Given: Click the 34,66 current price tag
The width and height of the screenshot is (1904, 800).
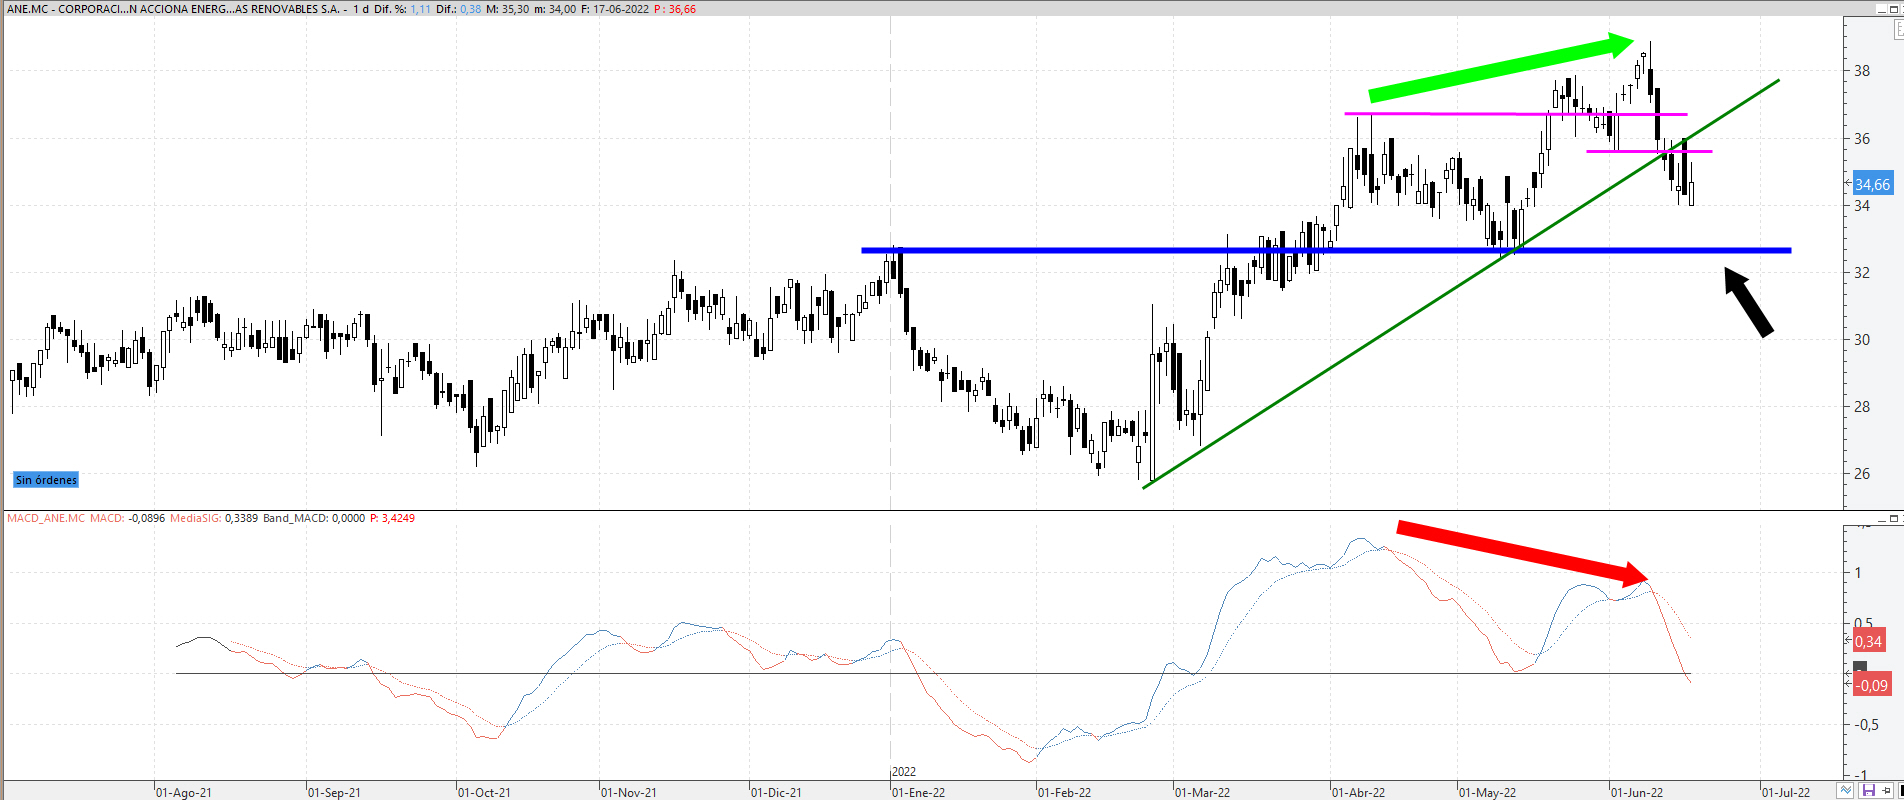Looking at the screenshot, I should click(x=1871, y=184).
